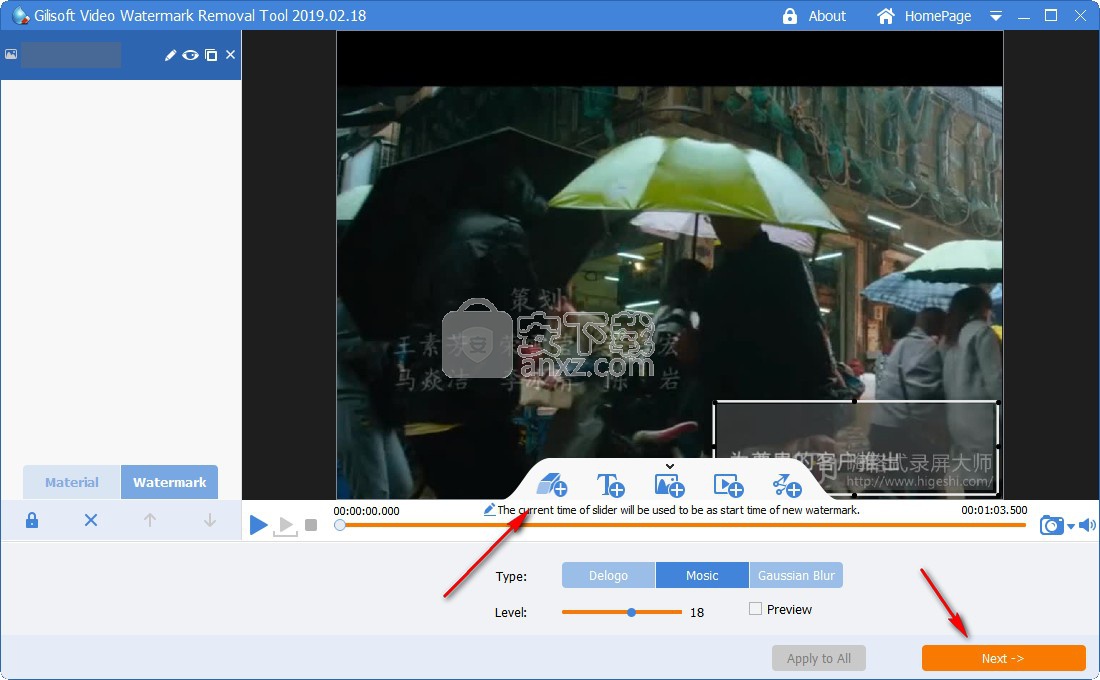Screen dimensions: 1100x680
Task: Toggle visibility with the eye icon
Action: 190,55
